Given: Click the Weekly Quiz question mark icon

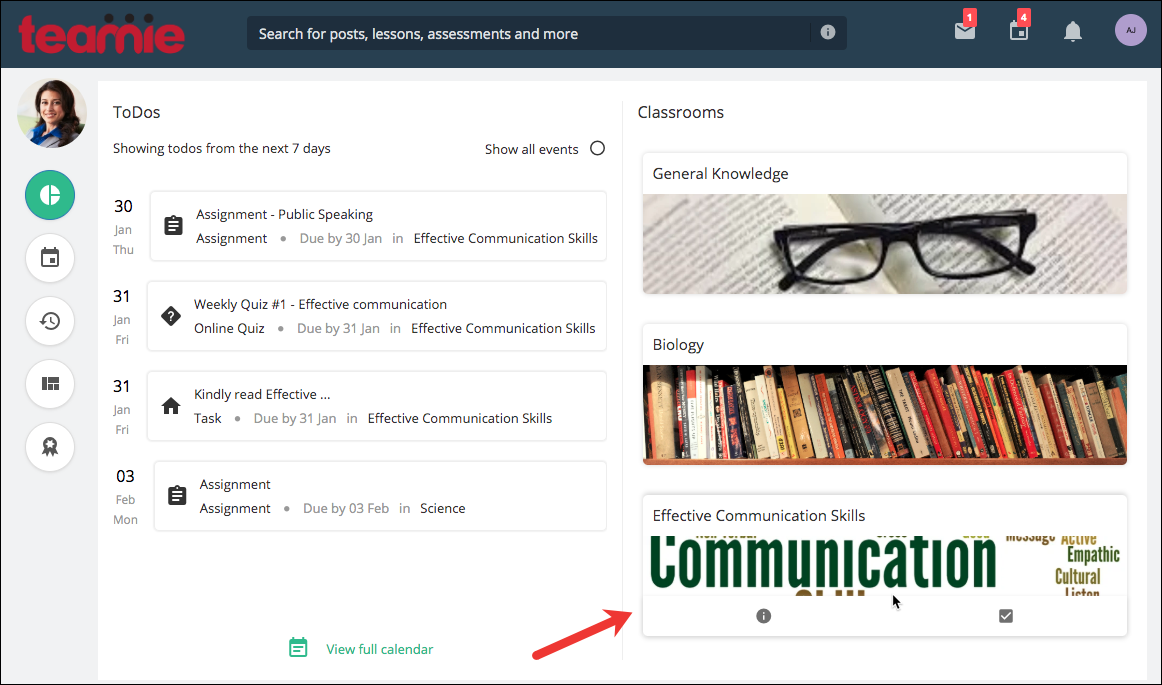Looking at the screenshot, I should point(170,316).
